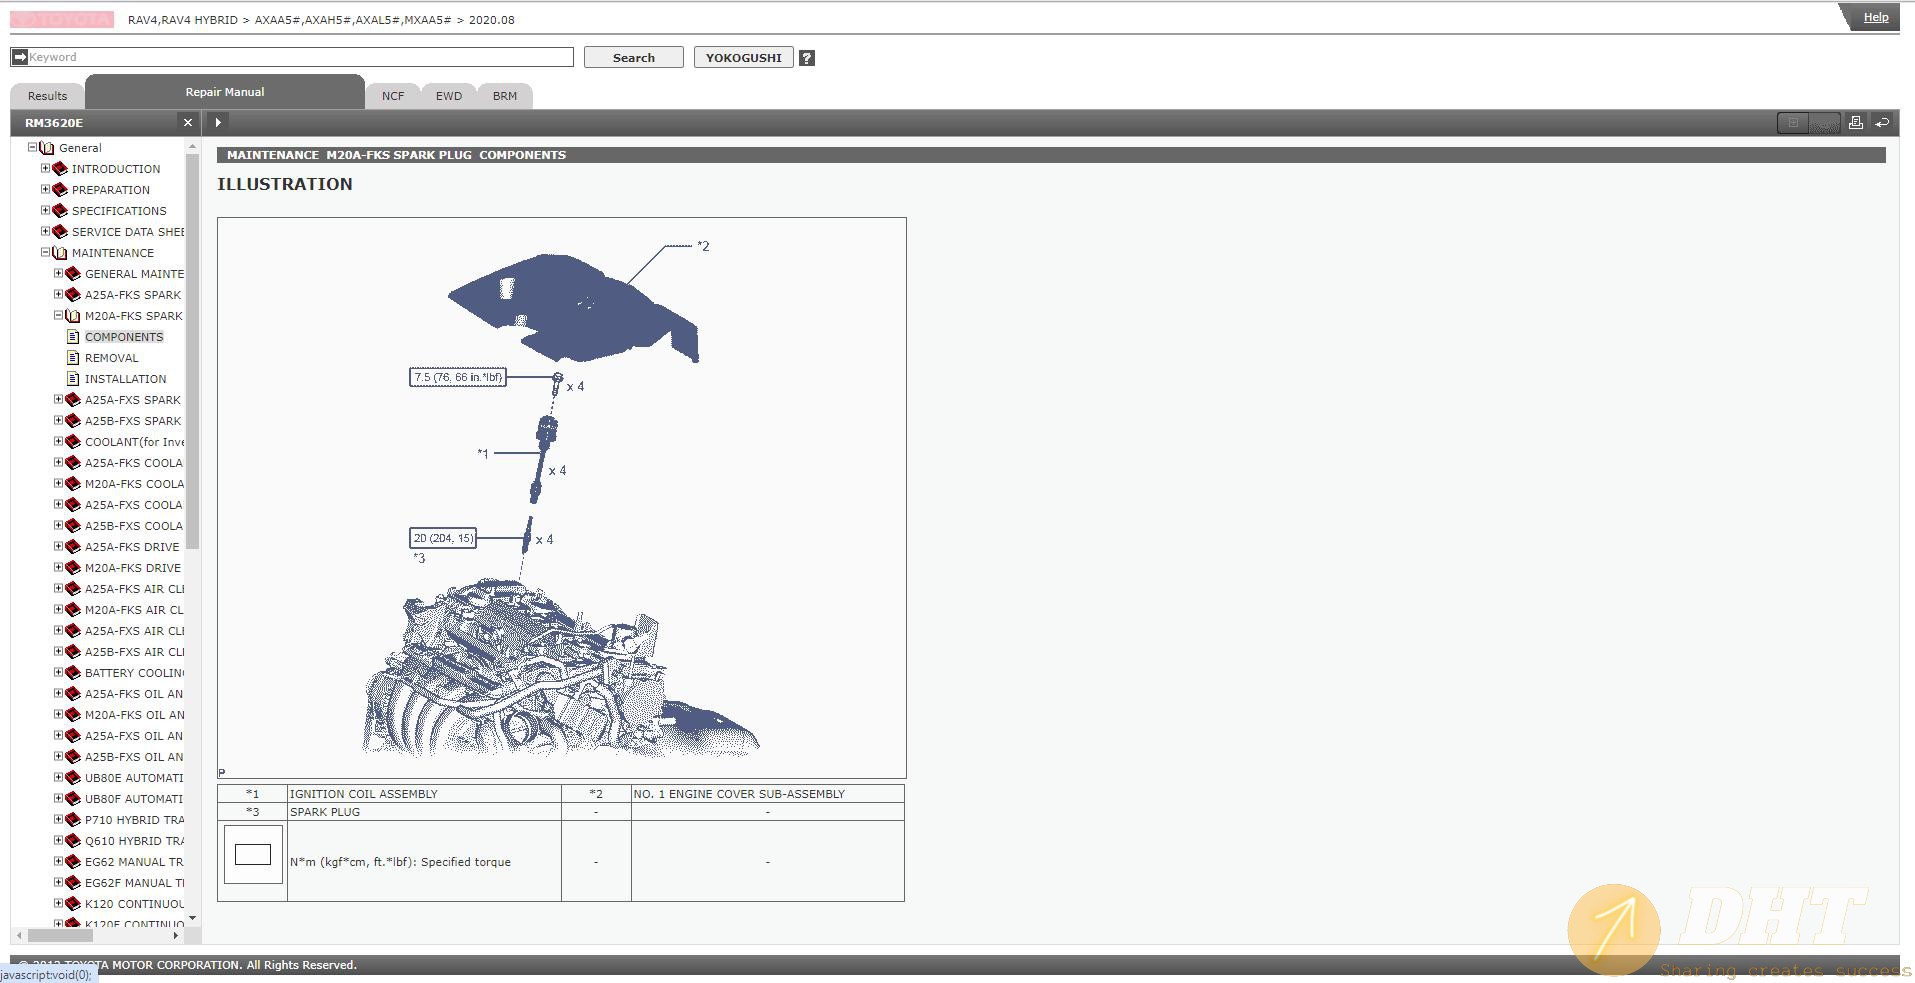
Task: Click the COOLANT(for Inverter) book icon
Action: (72, 442)
